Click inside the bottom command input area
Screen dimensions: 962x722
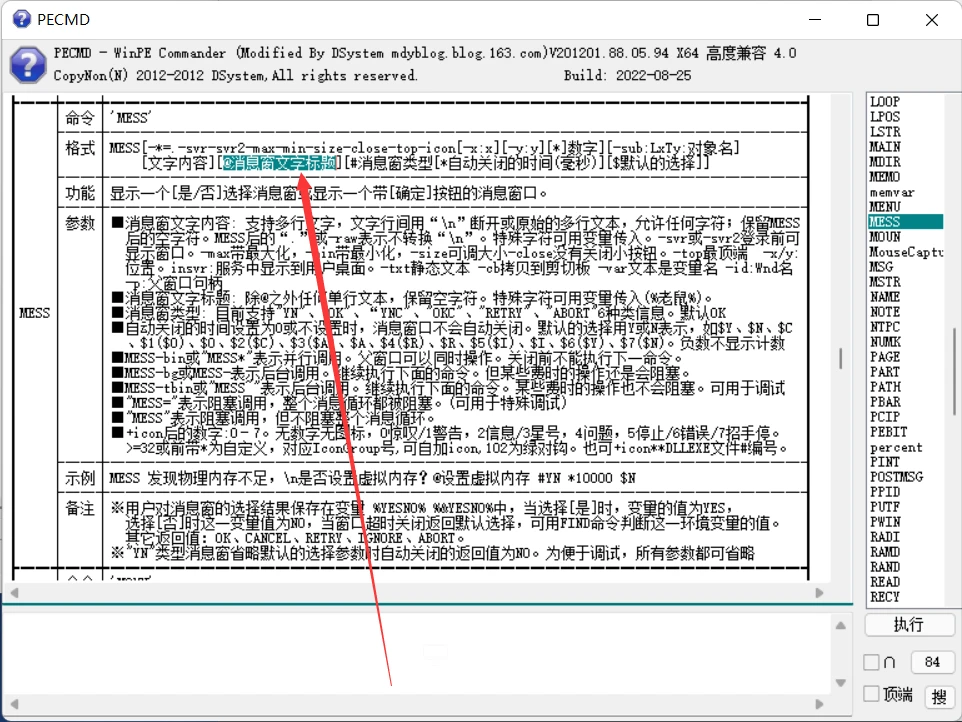(x=417, y=654)
